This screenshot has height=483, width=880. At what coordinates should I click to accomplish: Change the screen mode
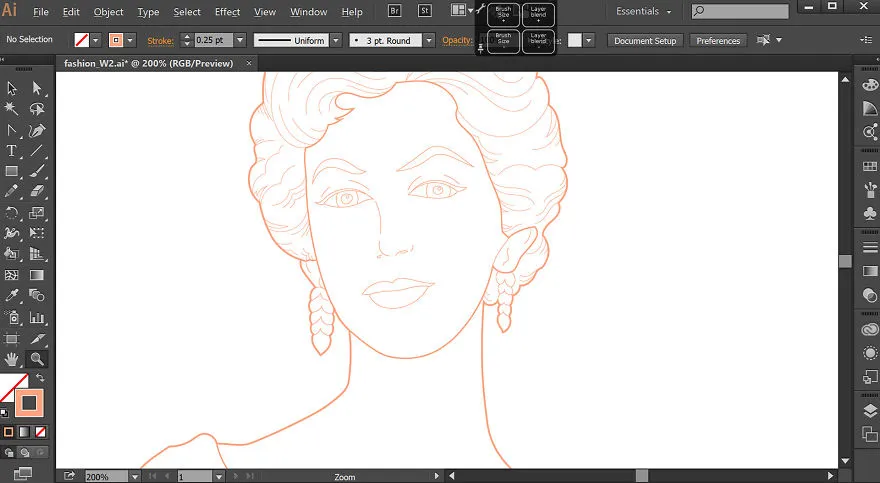pos(22,473)
